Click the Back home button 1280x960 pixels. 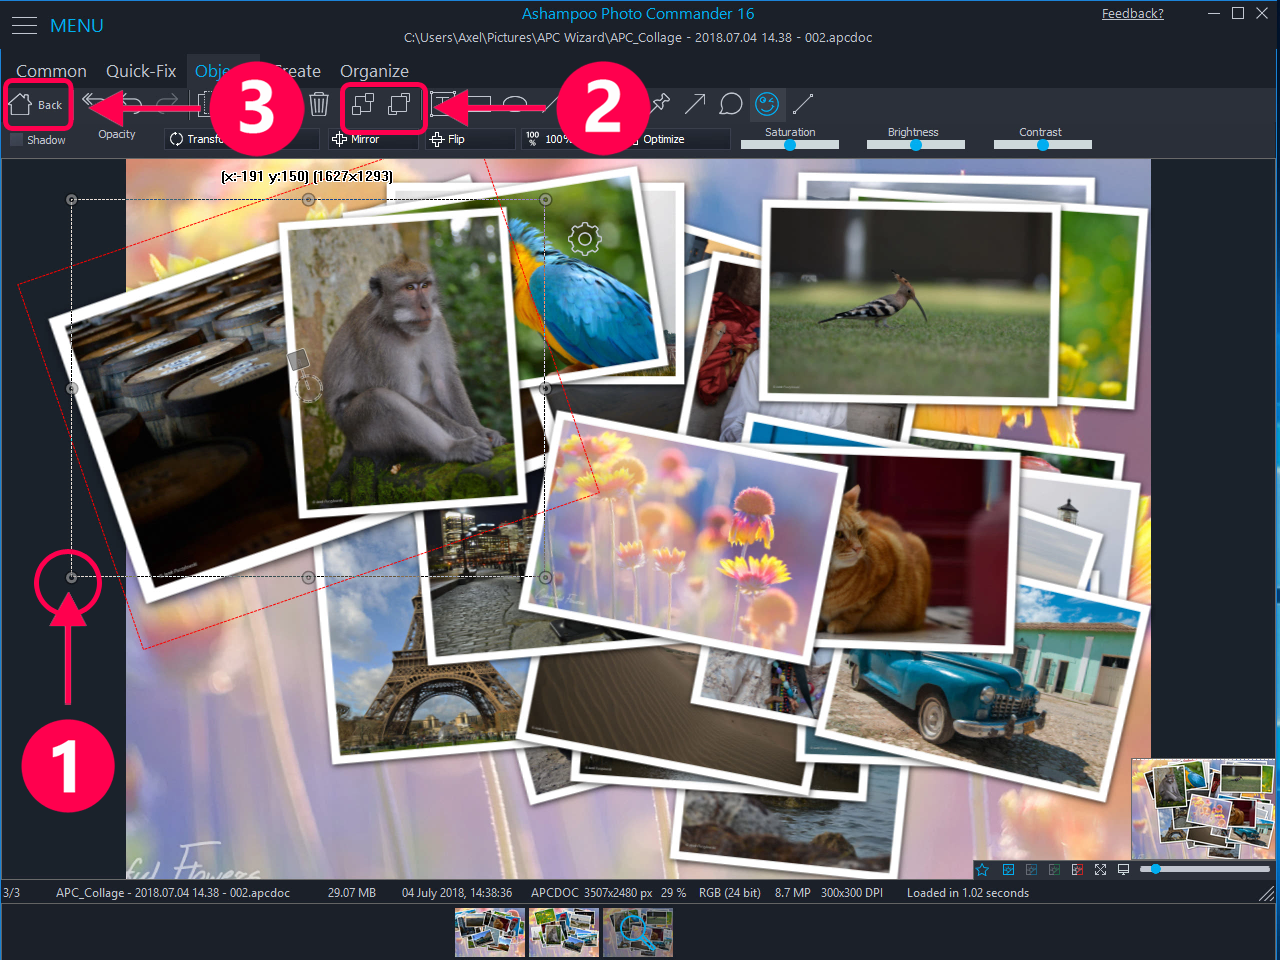point(37,104)
